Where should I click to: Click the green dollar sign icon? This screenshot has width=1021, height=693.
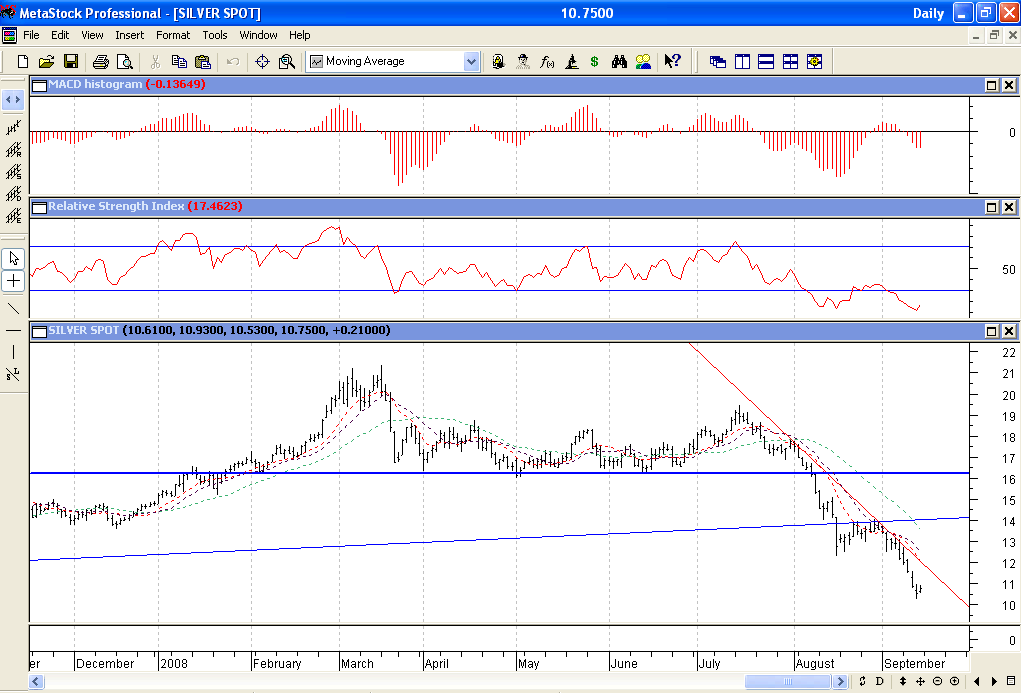pyautogui.click(x=594, y=61)
